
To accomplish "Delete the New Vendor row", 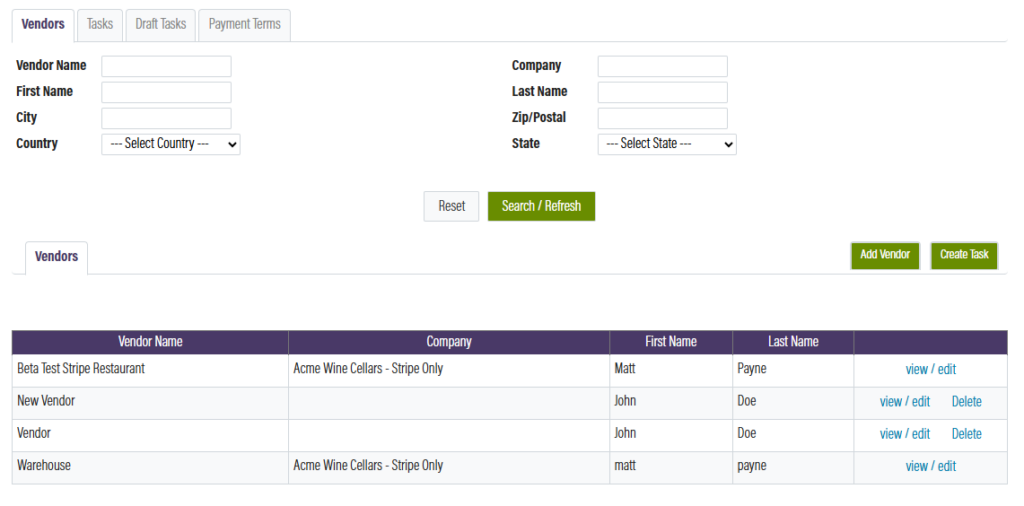I will pyautogui.click(x=966, y=402).
